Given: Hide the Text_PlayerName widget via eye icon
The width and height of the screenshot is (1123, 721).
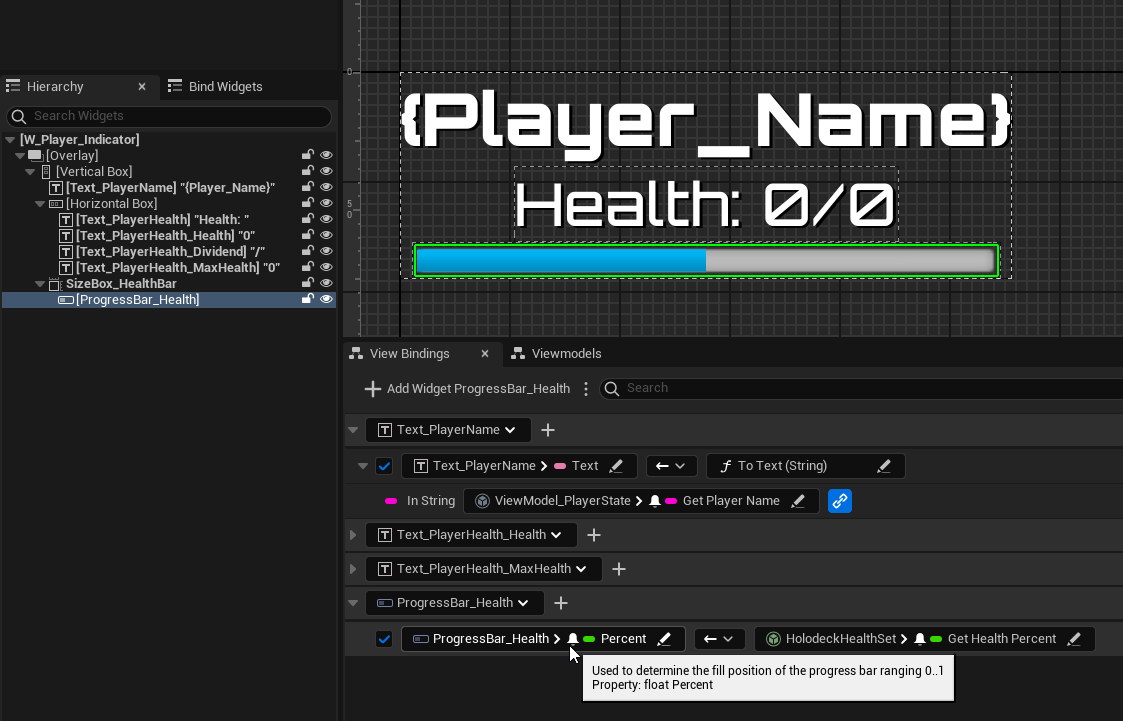Looking at the screenshot, I should [327, 187].
